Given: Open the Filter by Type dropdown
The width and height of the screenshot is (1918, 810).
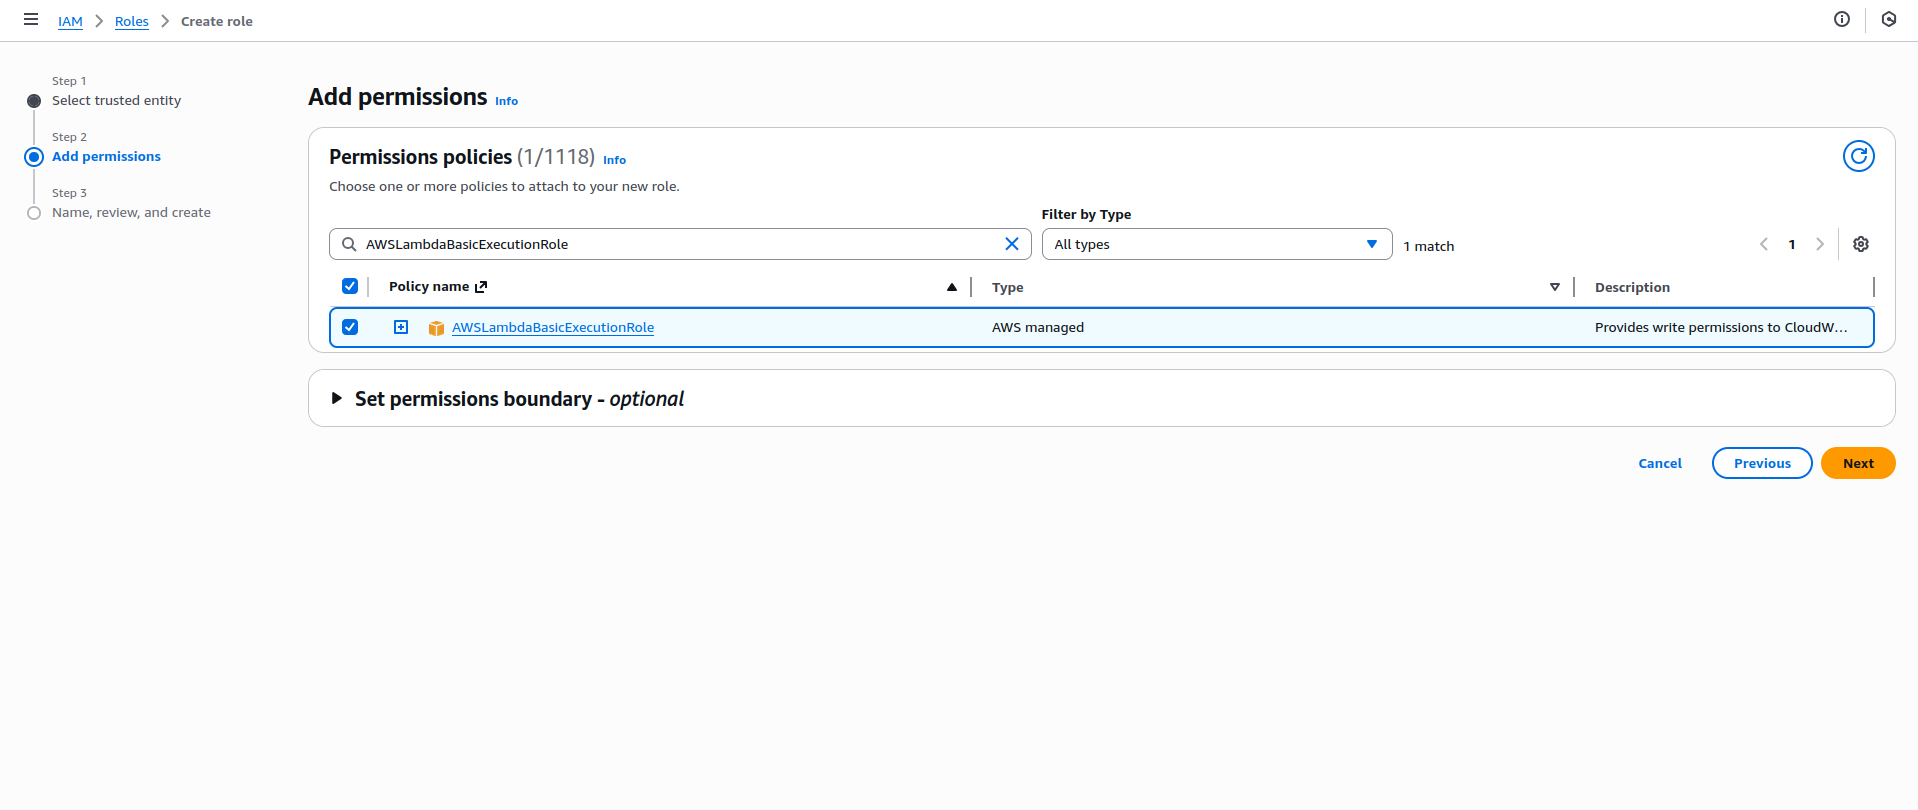Looking at the screenshot, I should 1217,244.
